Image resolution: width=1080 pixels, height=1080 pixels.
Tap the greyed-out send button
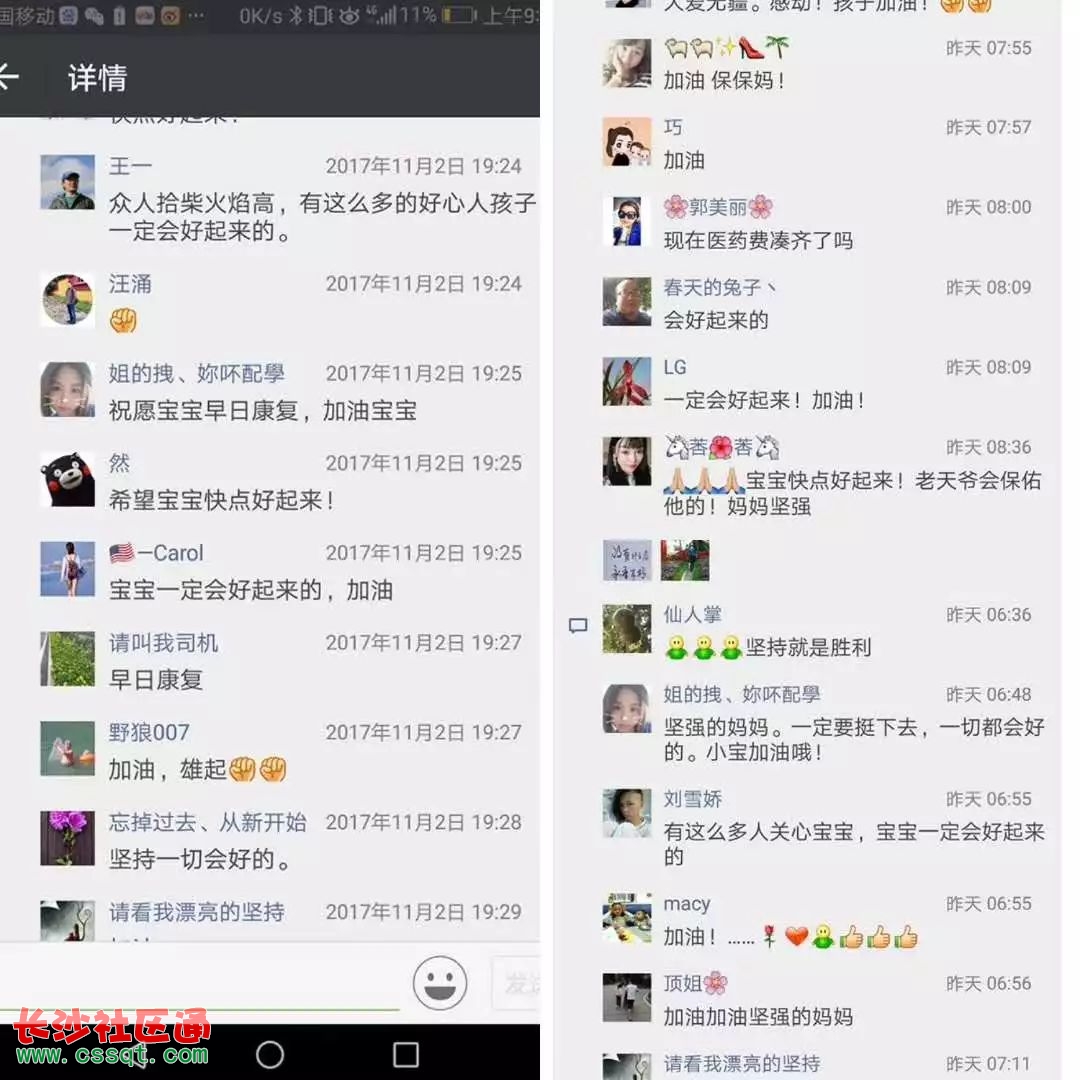(x=517, y=984)
